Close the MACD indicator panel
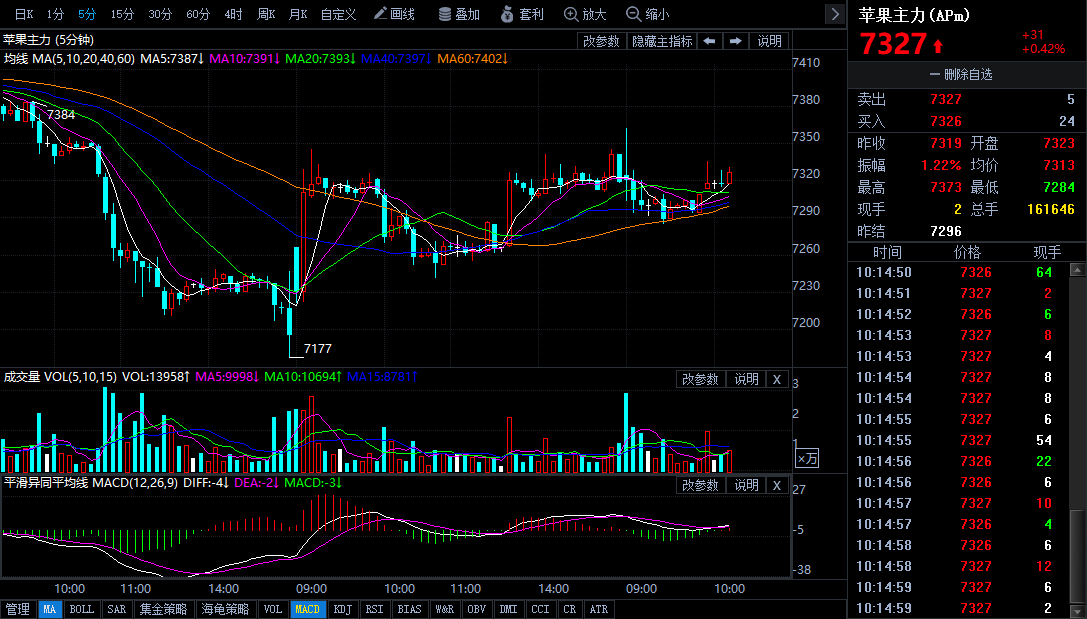Image resolution: width=1087 pixels, height=619 pixels. click(x=777, y=485)
